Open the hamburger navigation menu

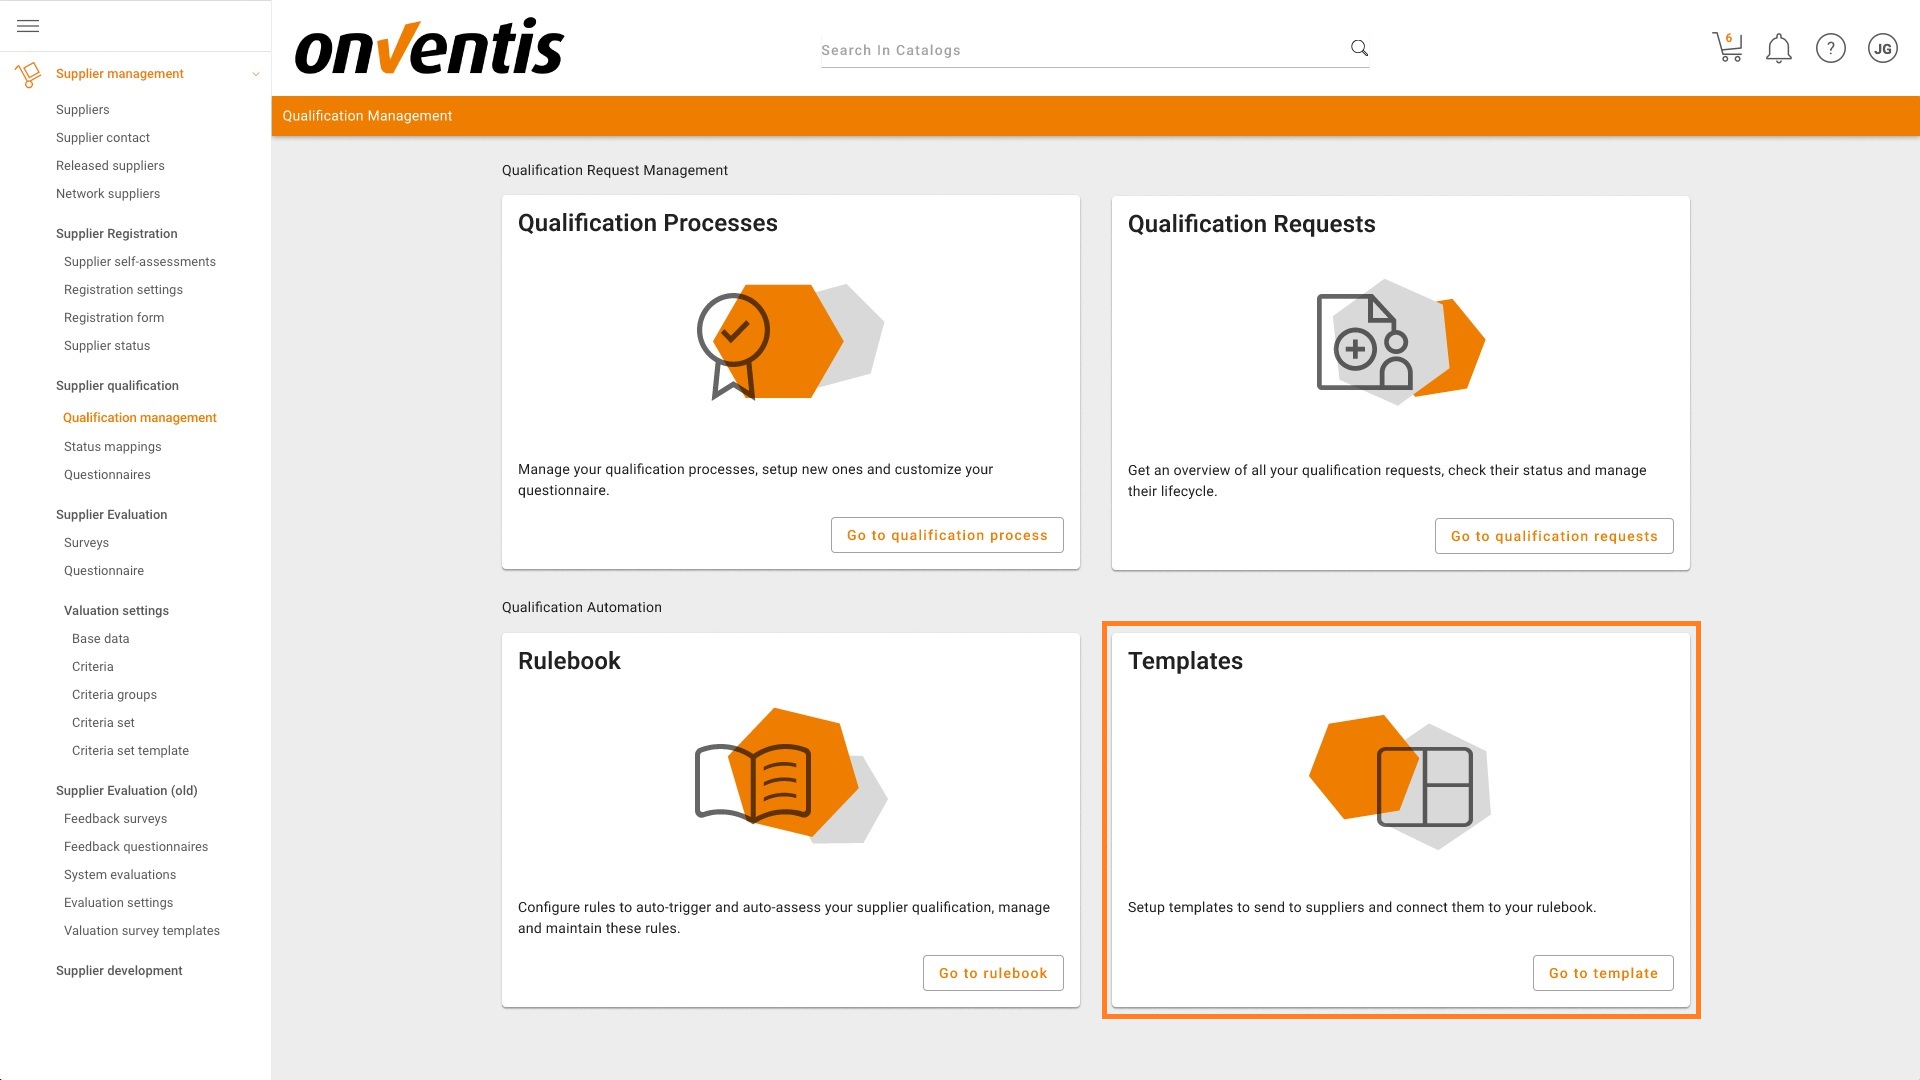click(27, 25)
